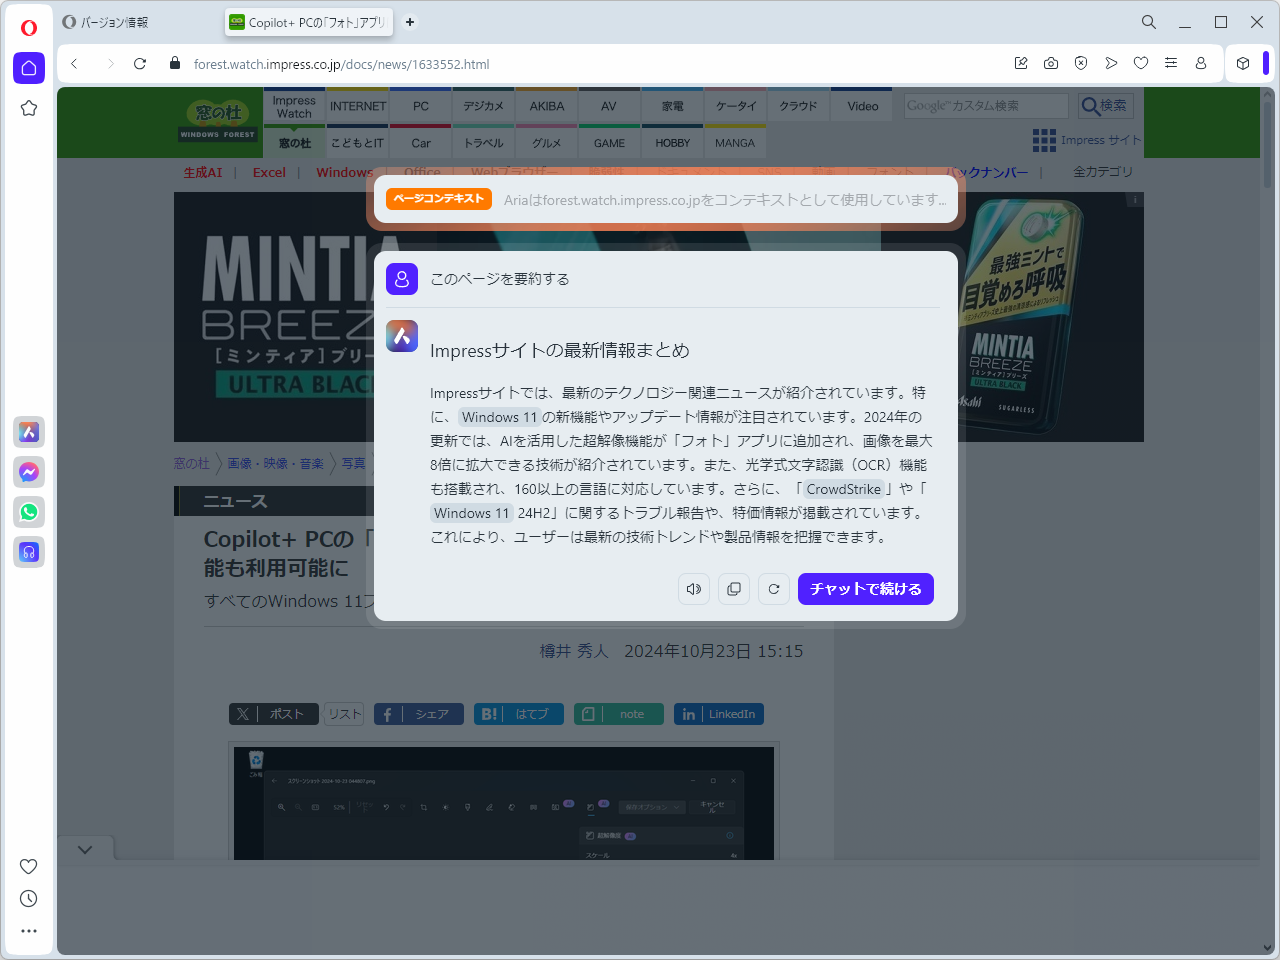This screenshot has width=1280, height=960.
Task: Open Facebook Messenger from the sidebar
Action: pos(28,472)
